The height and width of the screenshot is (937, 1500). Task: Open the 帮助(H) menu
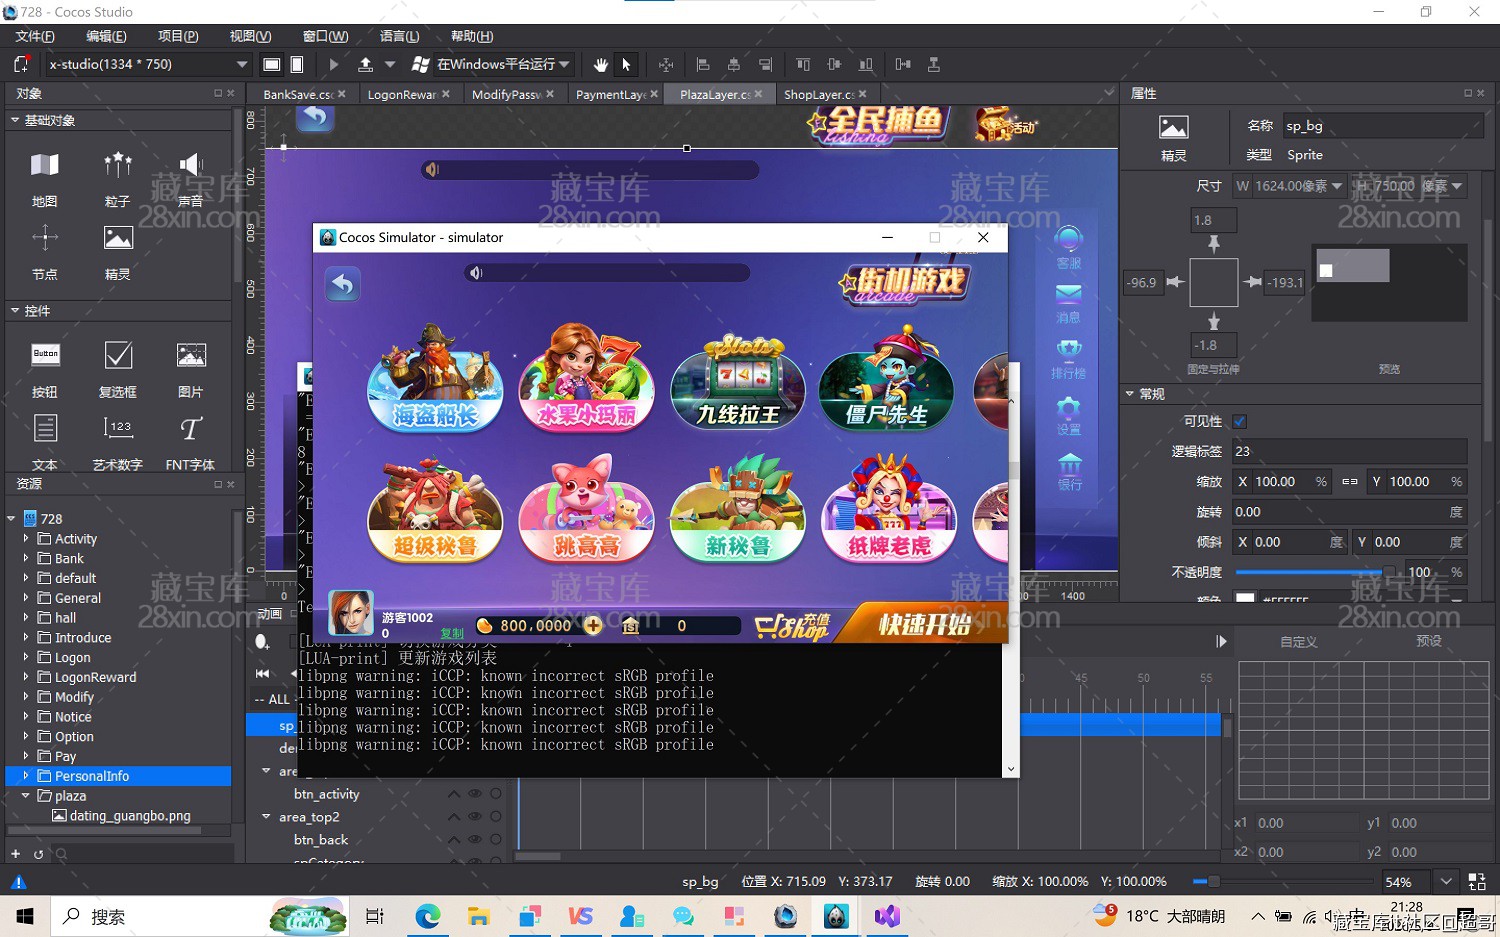point(472,36)
